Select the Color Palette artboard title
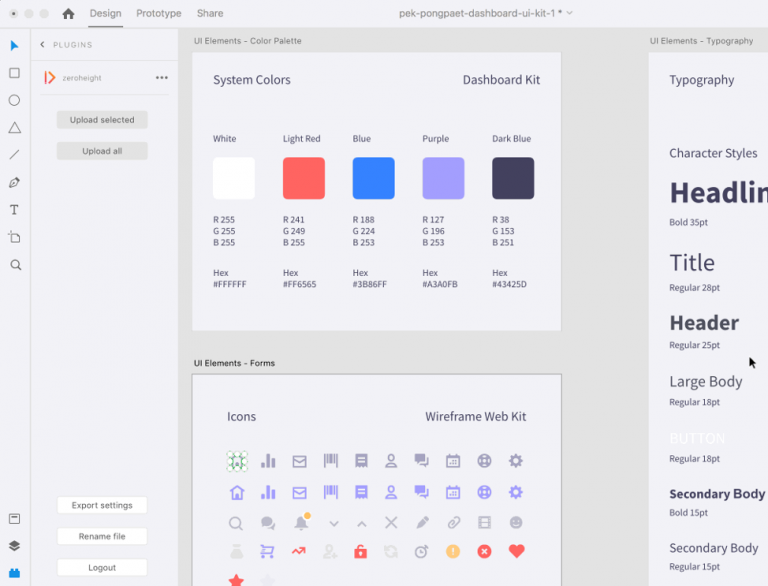Screen dimensions: 768x586 pyautogui.click(x=247, y=41)
